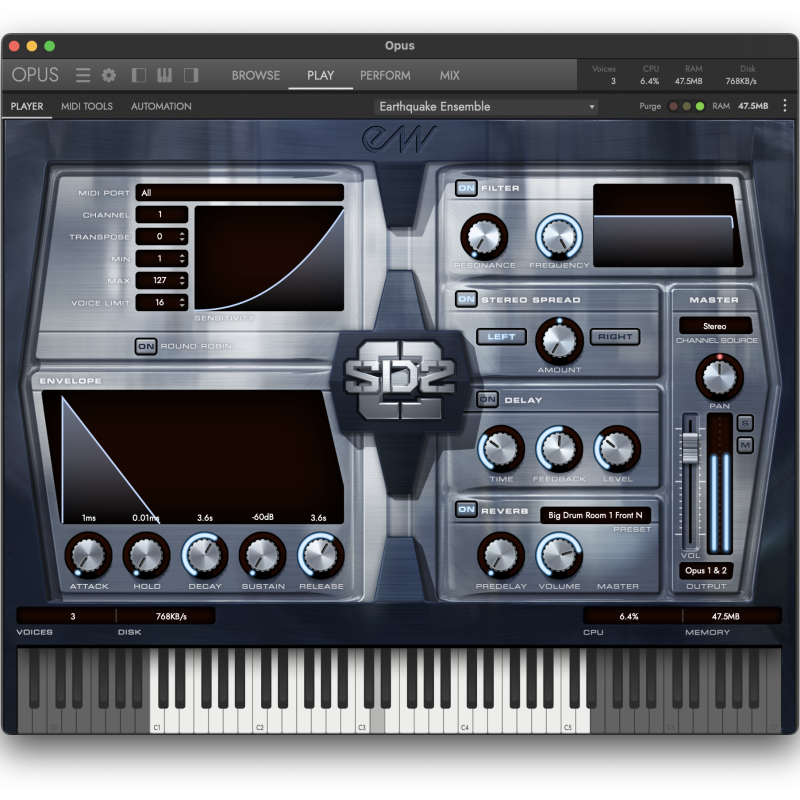Click the Delay Time knob
Screen dimensions: 800x800
pyautogui.click(x=501, y=449)
